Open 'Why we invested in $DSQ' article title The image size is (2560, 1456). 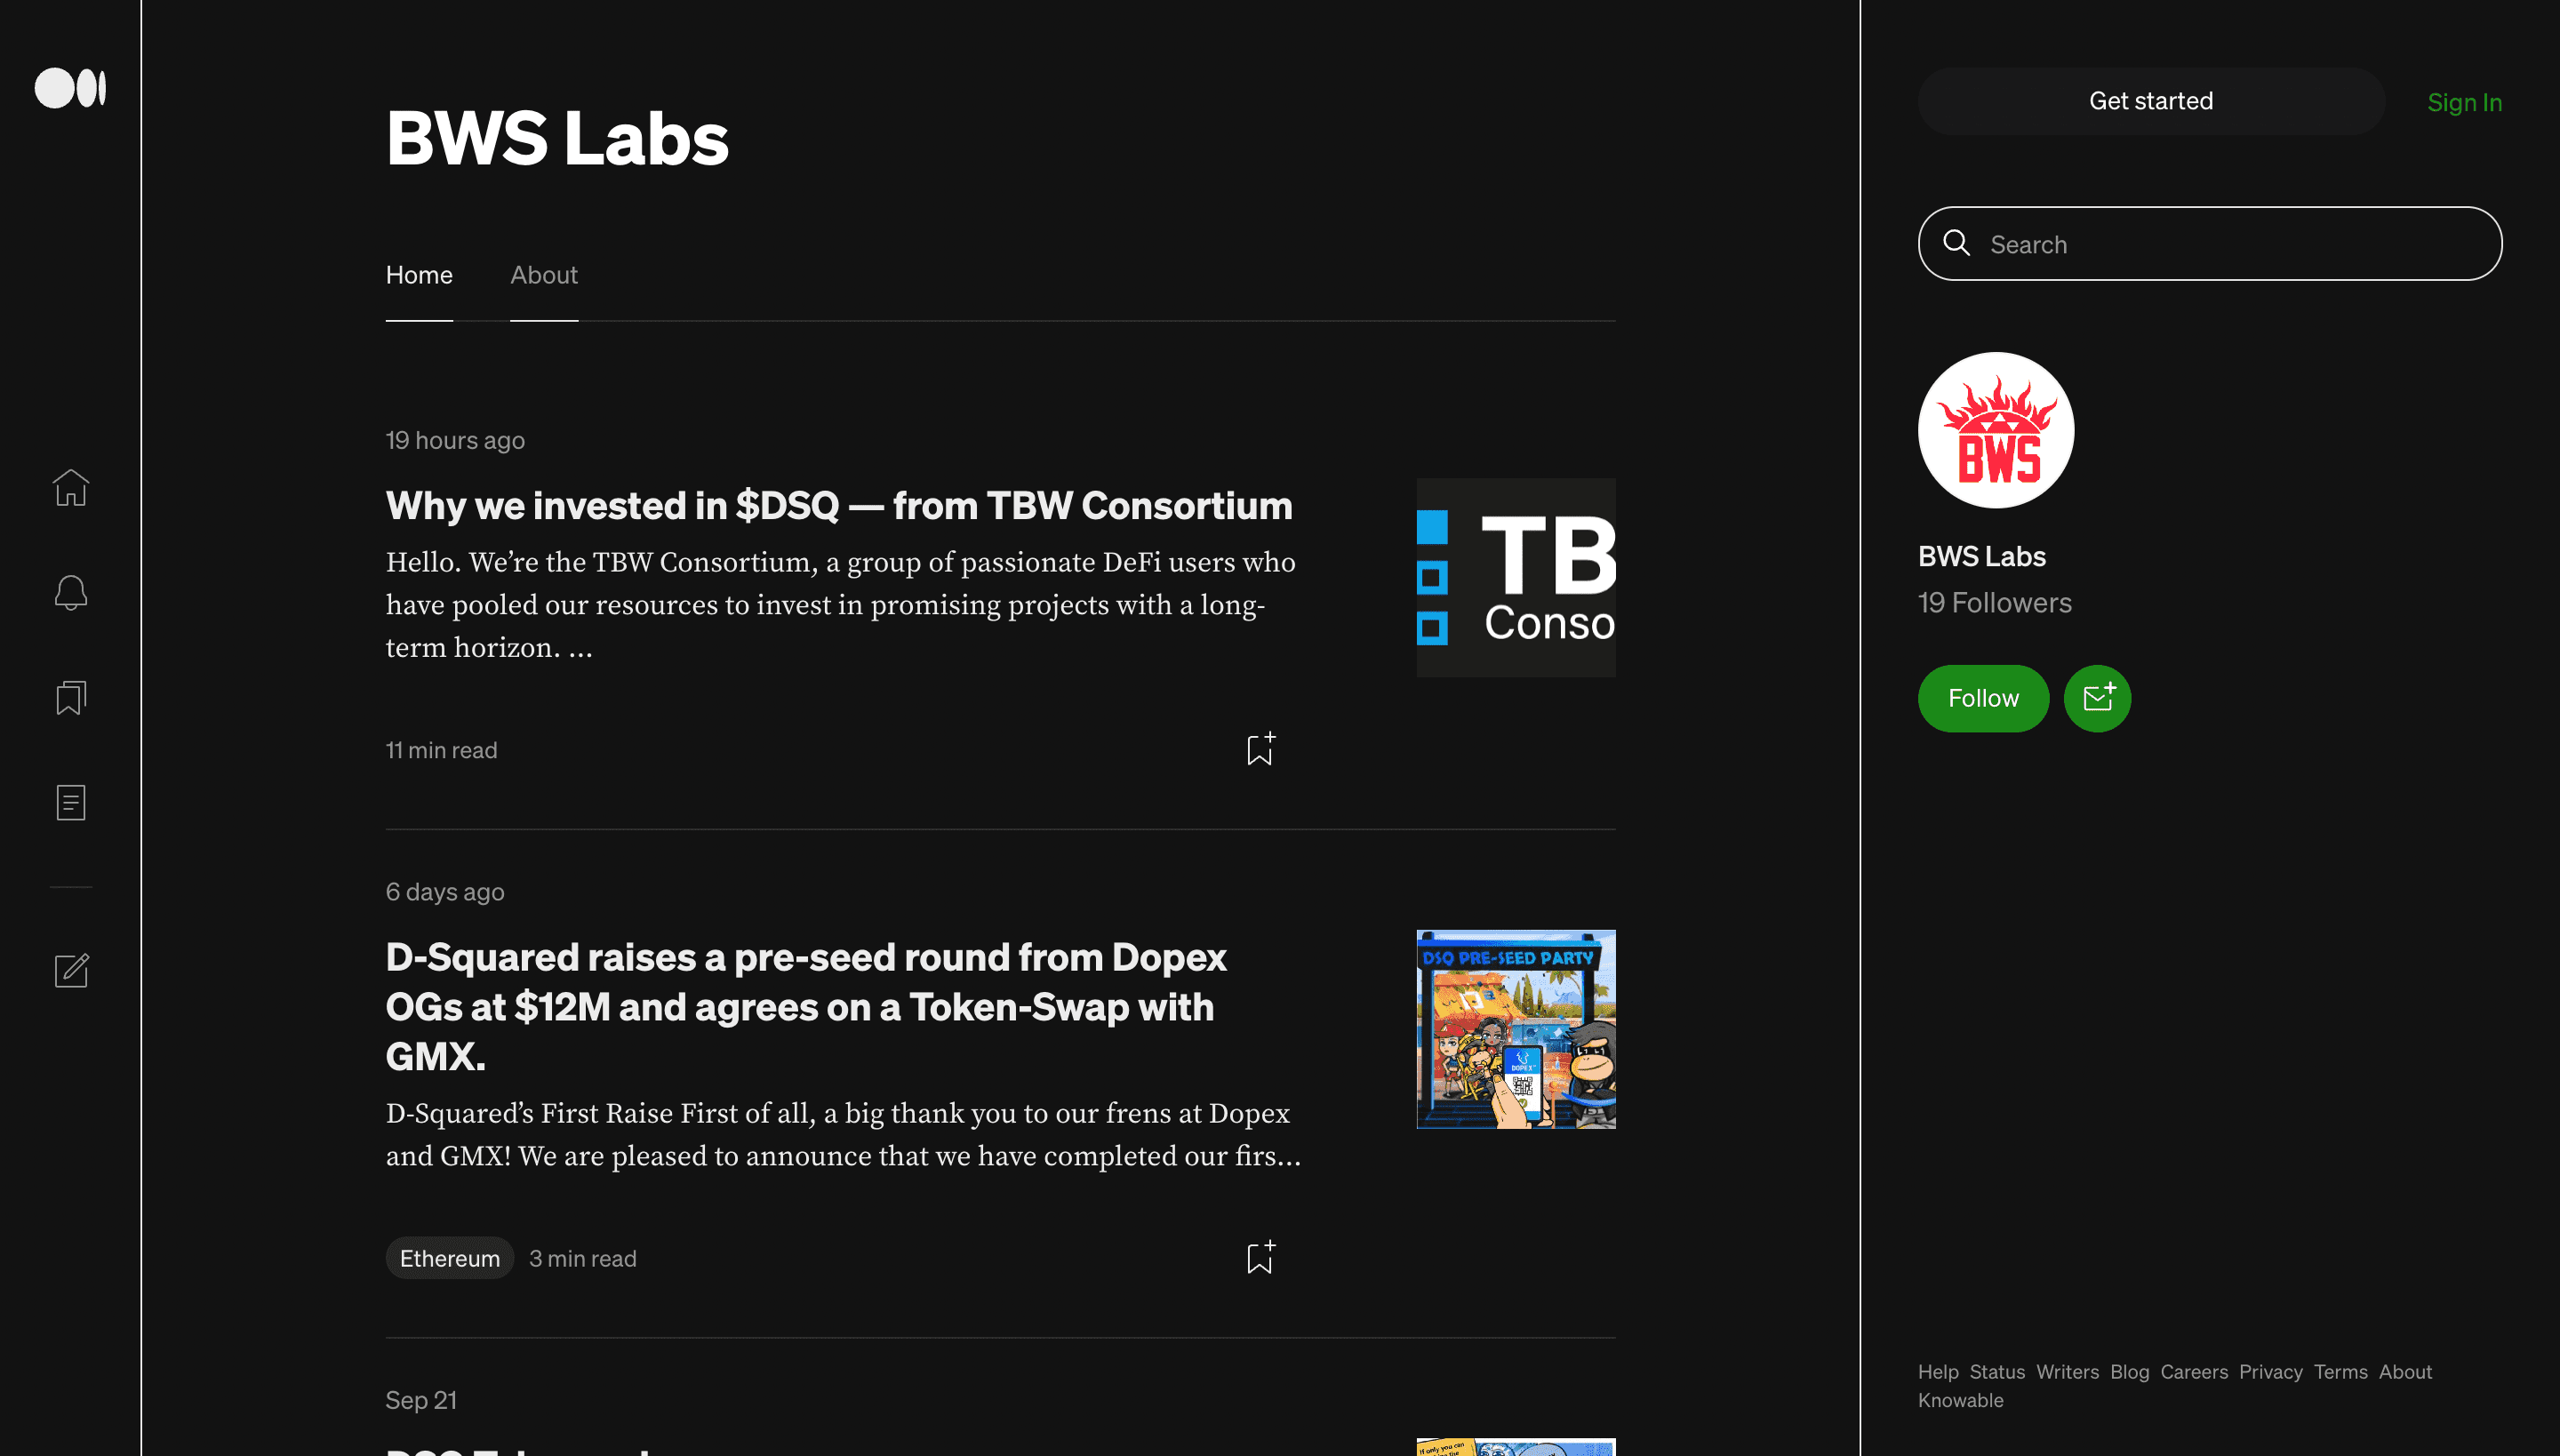tap(839, 506)
